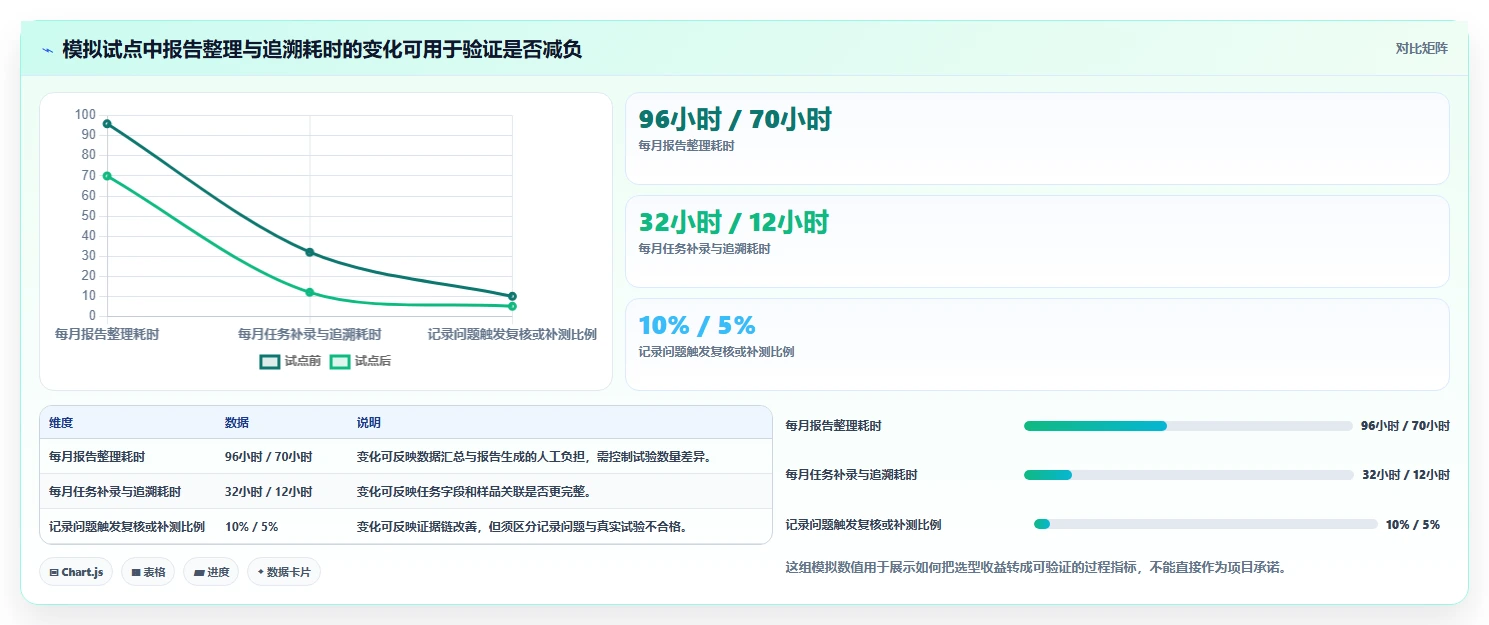Click progress value 32小时 / 12小时 at bar end
Viewport: 1489px width, 625px height.
point(1406,475)
